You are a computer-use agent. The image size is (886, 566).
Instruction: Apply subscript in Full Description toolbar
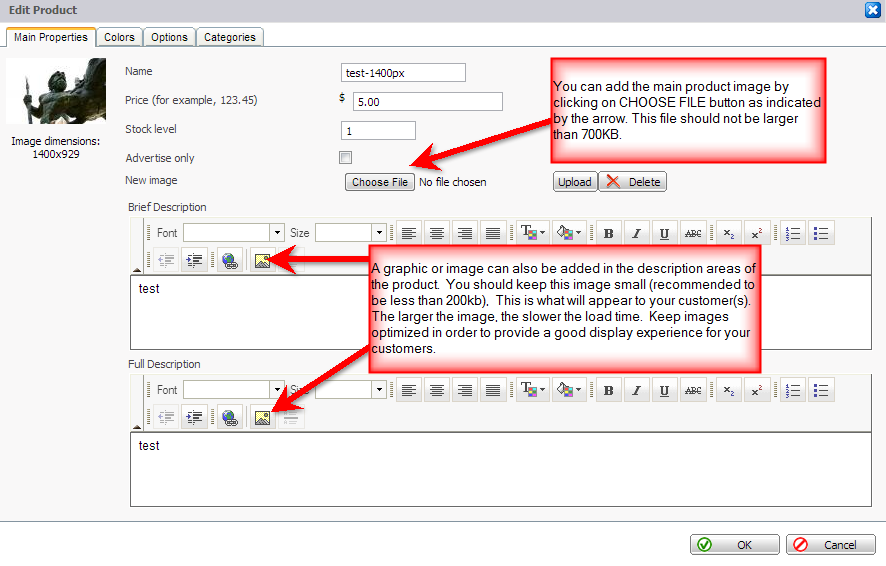pos(729,390)
